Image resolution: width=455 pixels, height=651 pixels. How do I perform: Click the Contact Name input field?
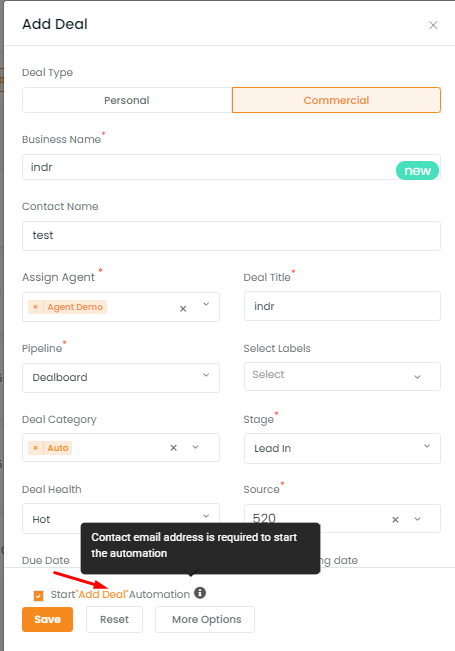point(231,236)
